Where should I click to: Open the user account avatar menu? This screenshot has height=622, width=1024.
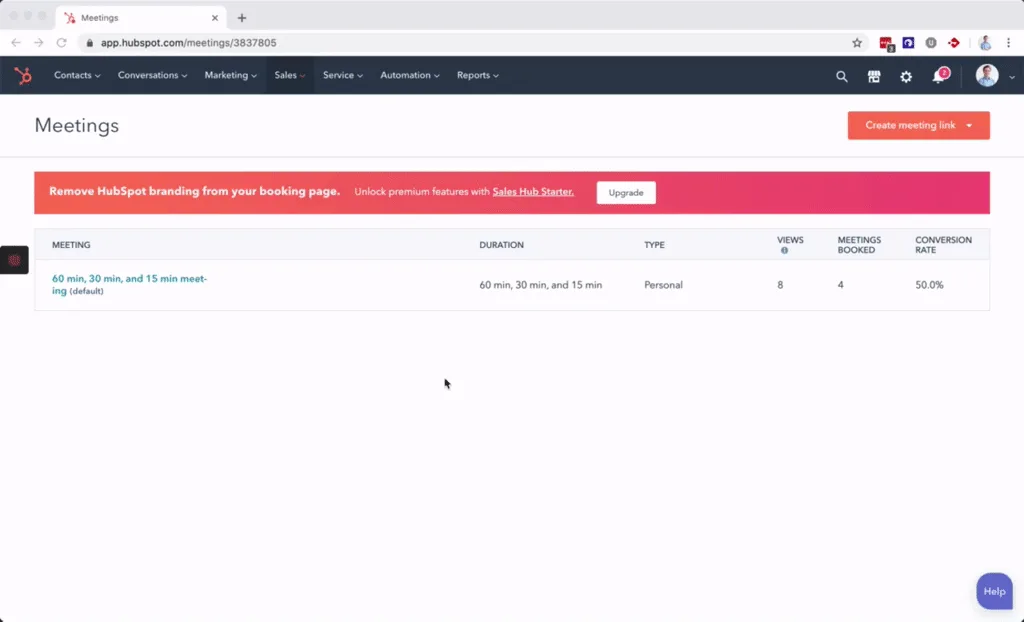coord(995,76)
